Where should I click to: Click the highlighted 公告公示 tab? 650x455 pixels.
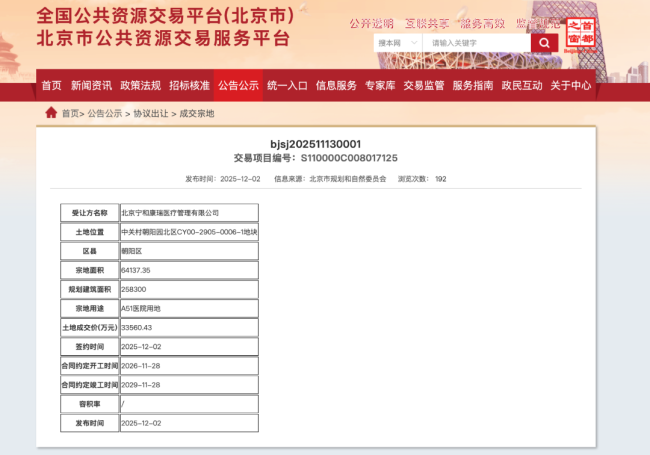tap(238, 85)
